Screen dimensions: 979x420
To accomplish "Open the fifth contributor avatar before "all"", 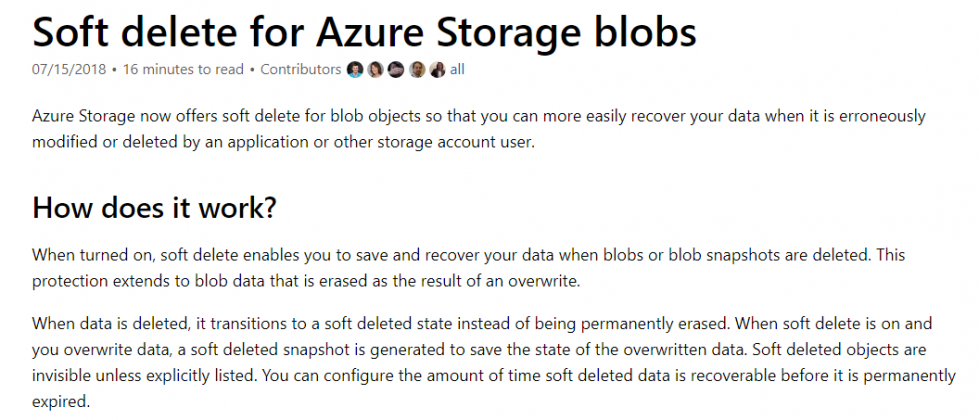I will 436,70.
